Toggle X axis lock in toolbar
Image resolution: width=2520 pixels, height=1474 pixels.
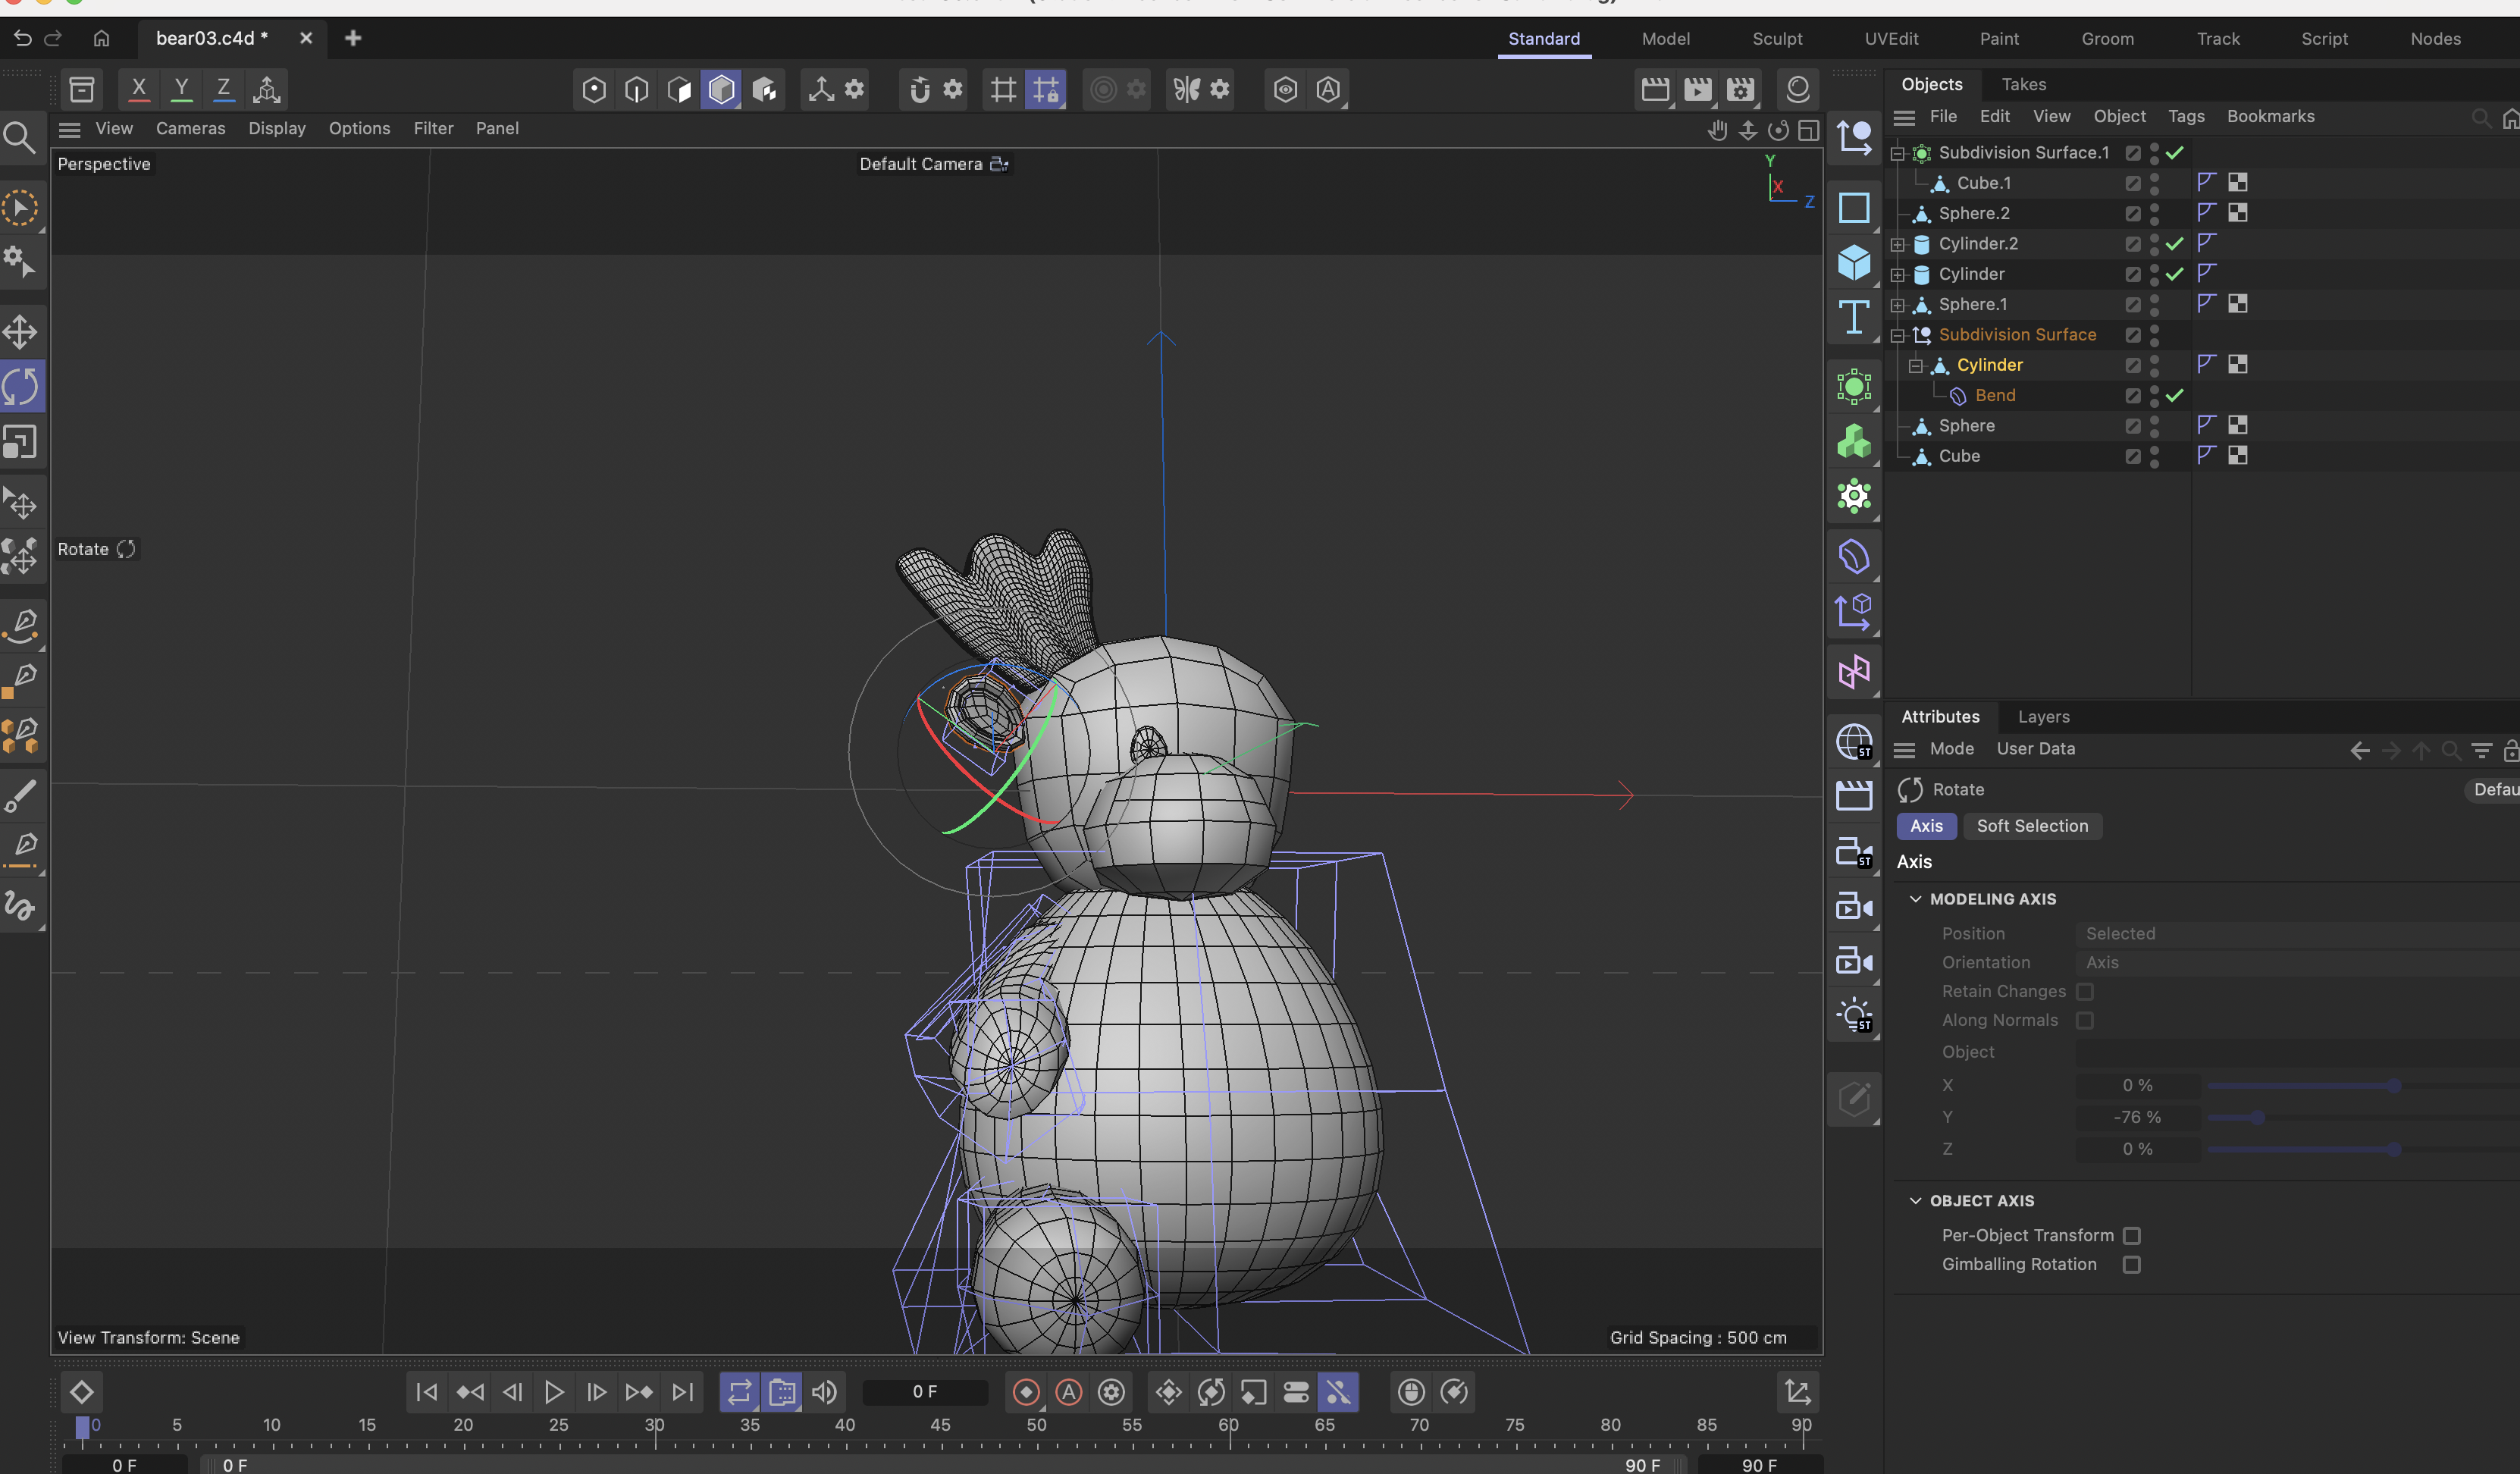pos(139,89)
